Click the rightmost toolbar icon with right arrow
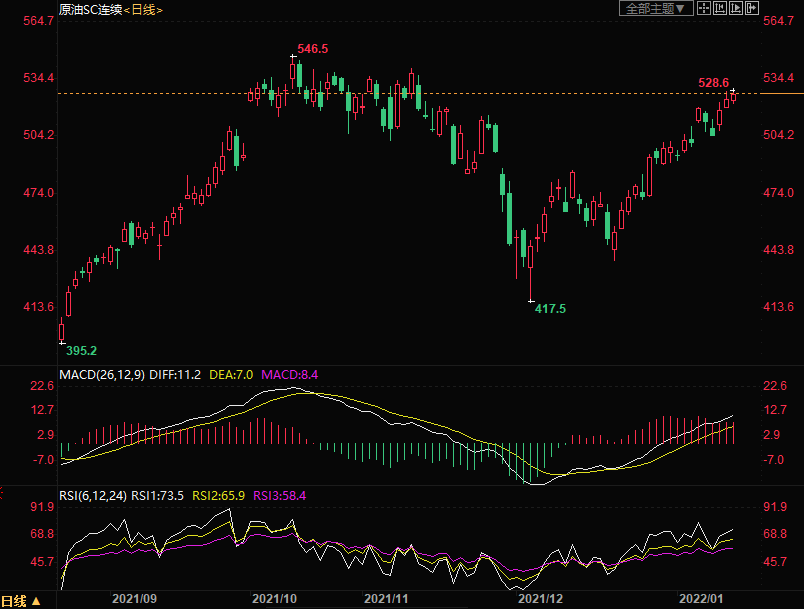Viewport: 804px width, 609px height. coord(751,9)
